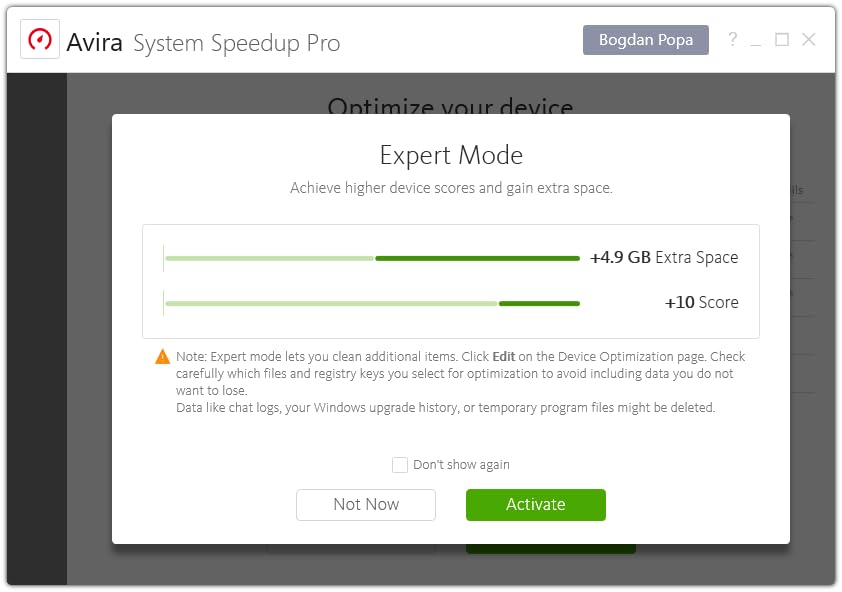Click the bold "Edit" word in the note
842x592 pixels.
pyautogui.click(x=504, y=357)
